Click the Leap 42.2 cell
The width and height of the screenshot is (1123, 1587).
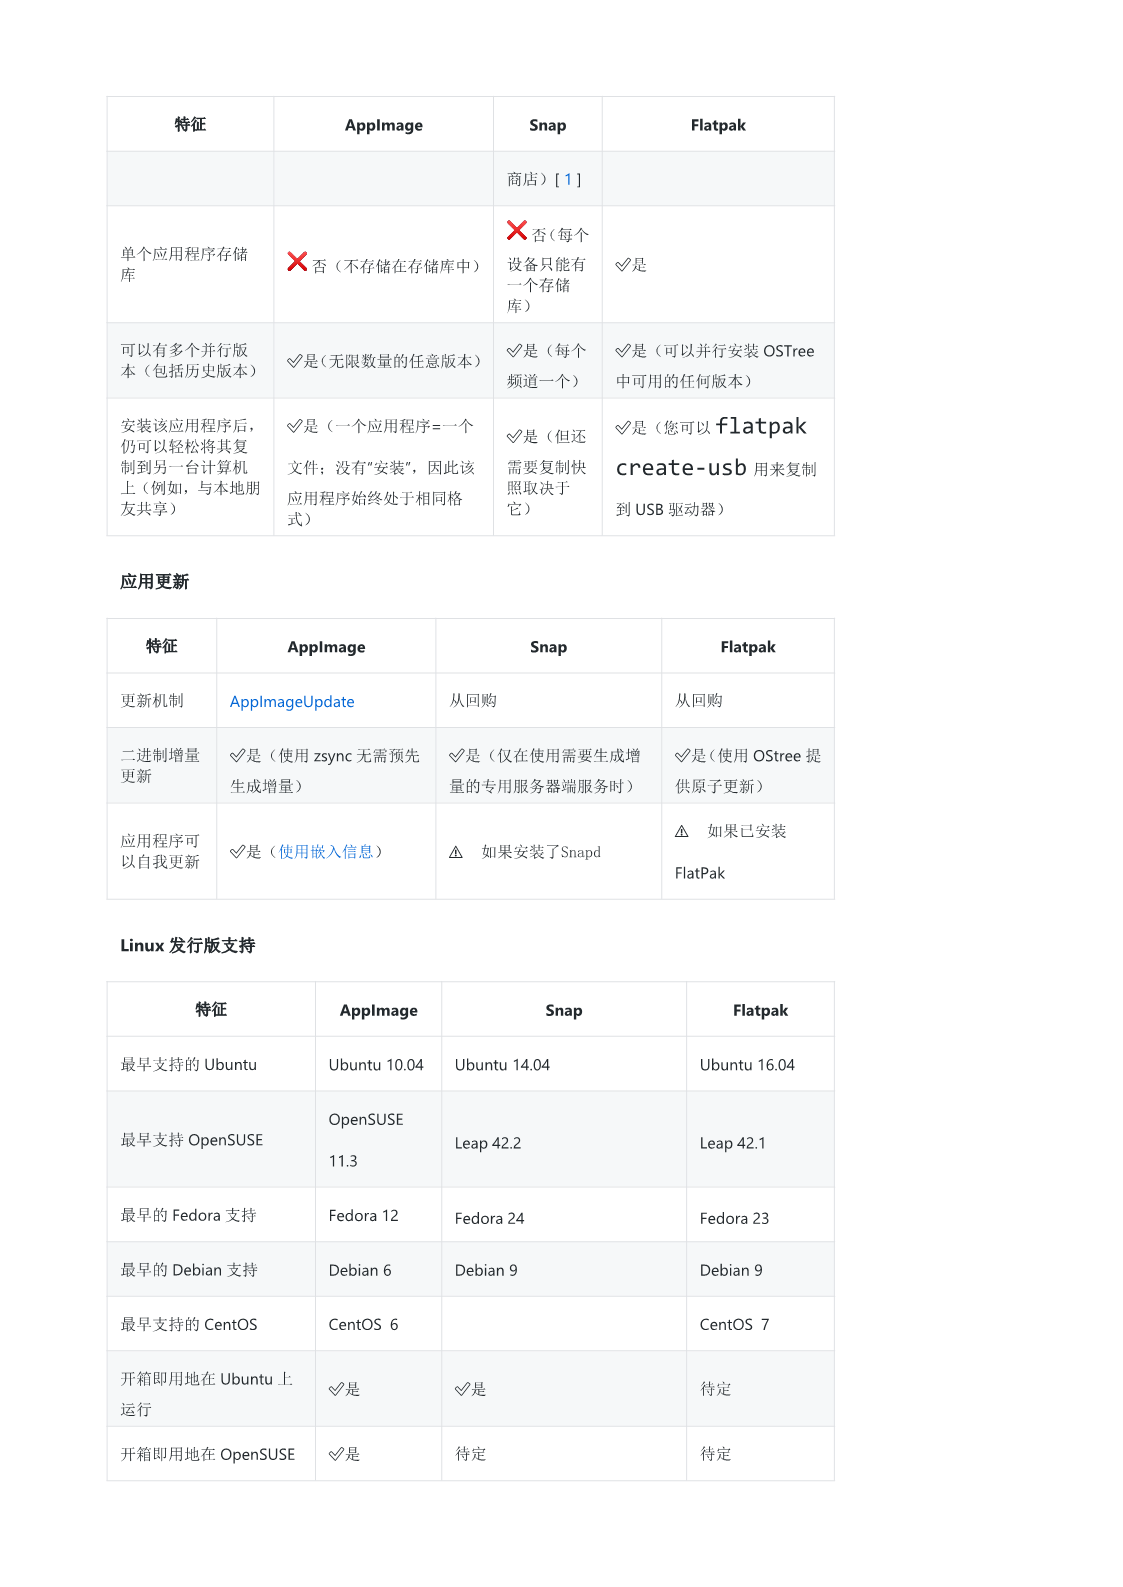point(488,1143)
